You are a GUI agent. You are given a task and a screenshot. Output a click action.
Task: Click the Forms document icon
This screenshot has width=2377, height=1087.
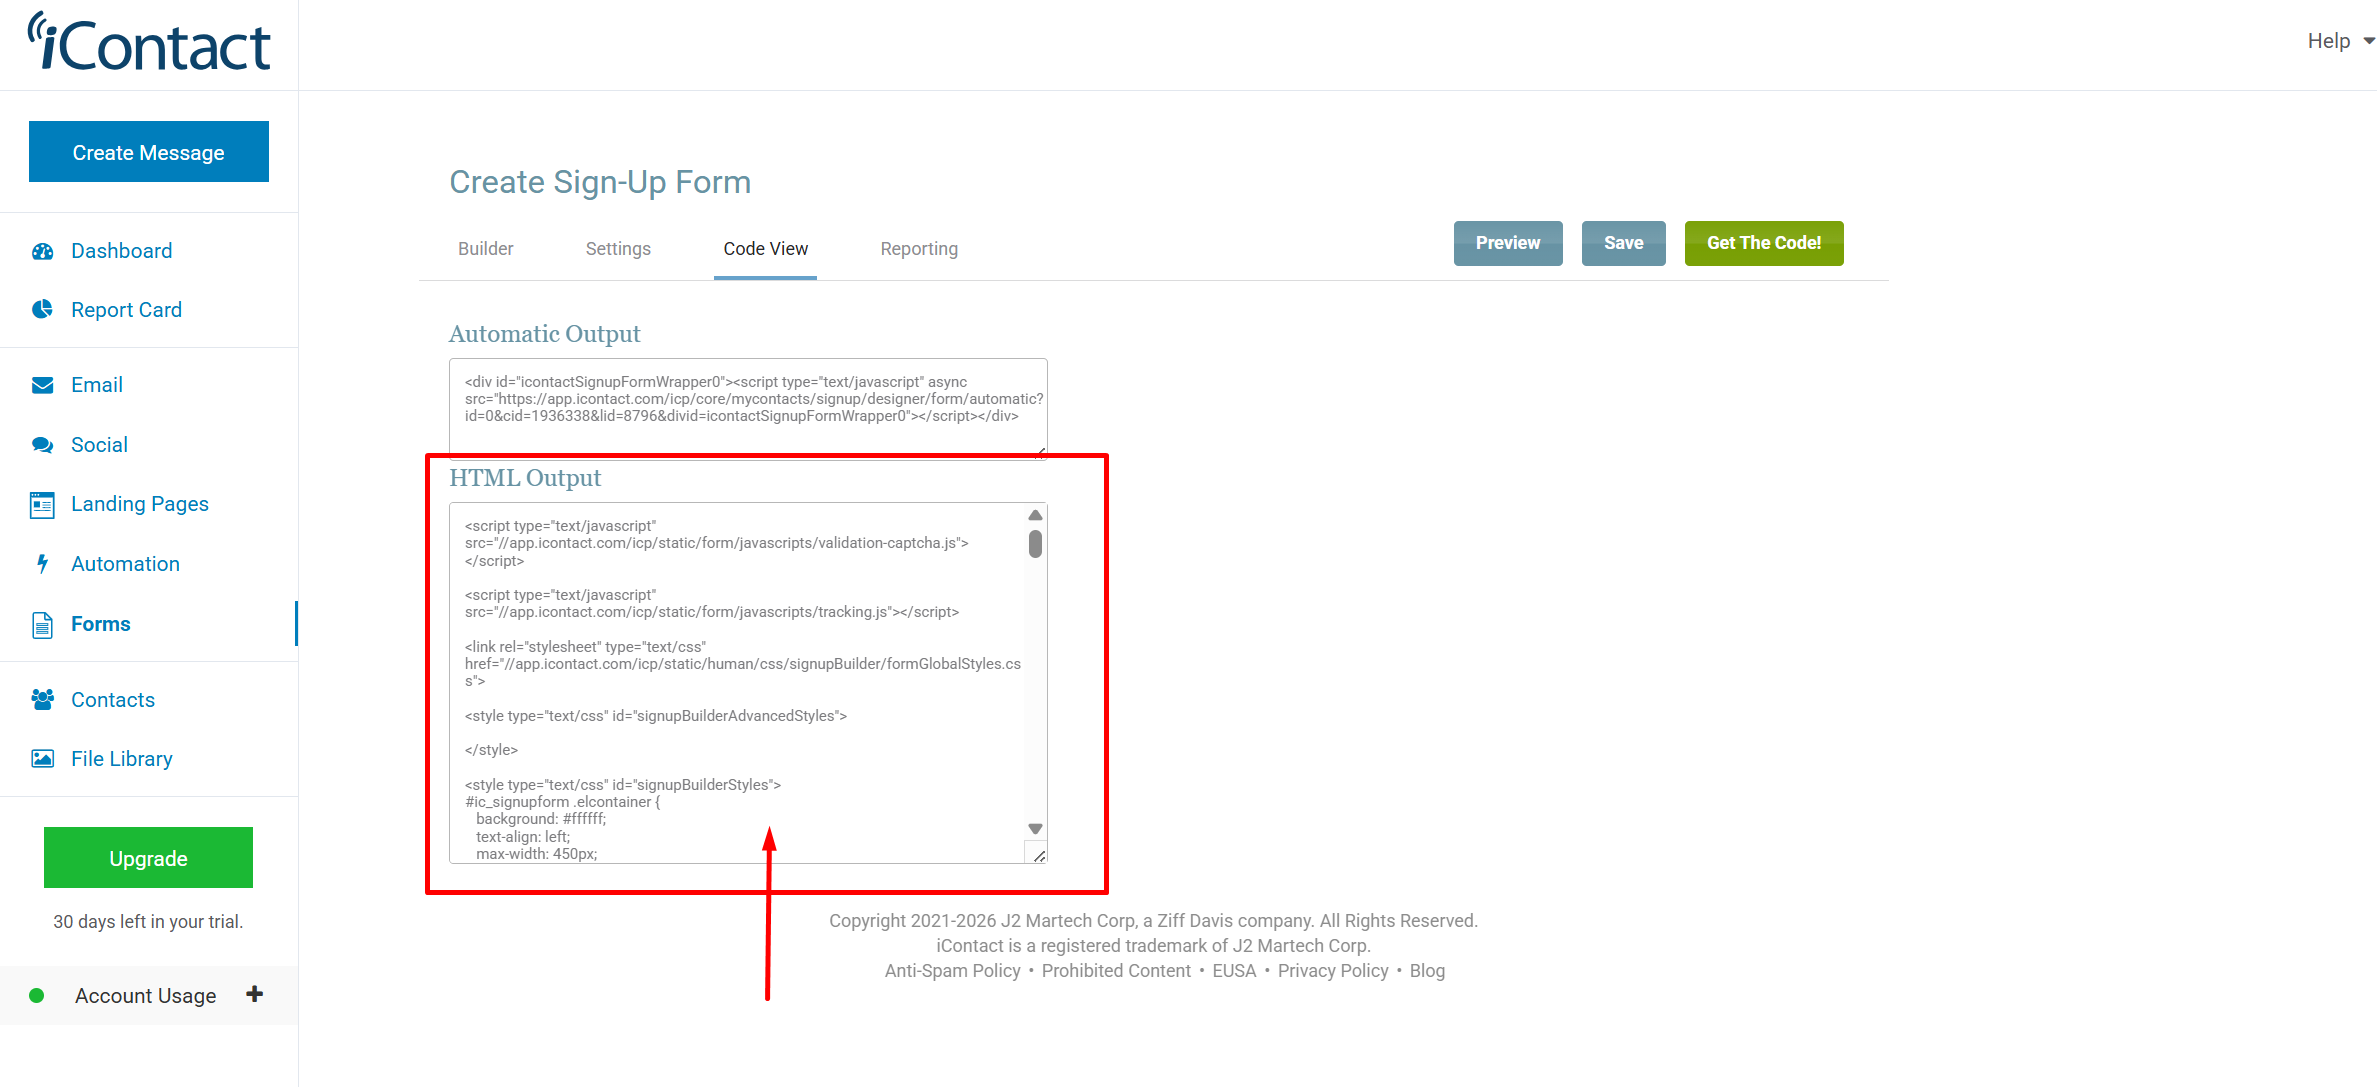click(x=42, y=625)
